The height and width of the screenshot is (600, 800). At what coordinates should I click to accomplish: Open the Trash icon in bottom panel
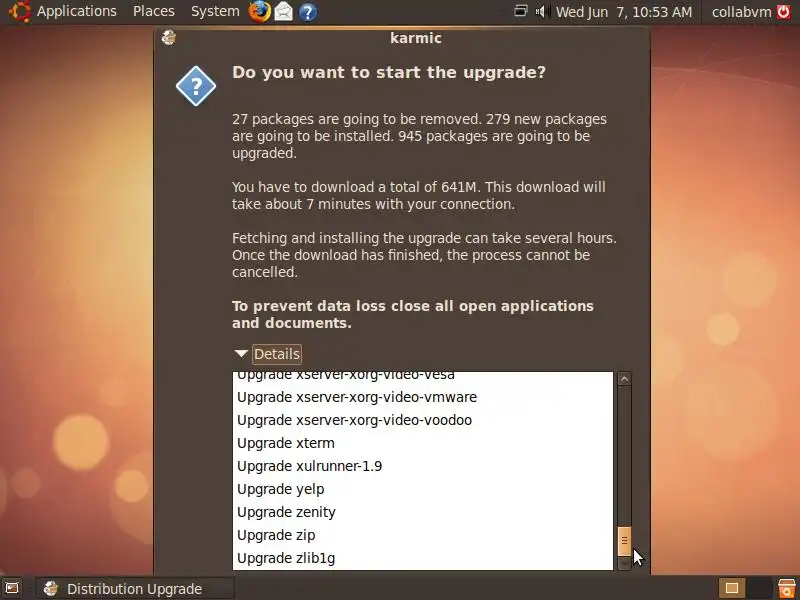click(x=786, y=588)
